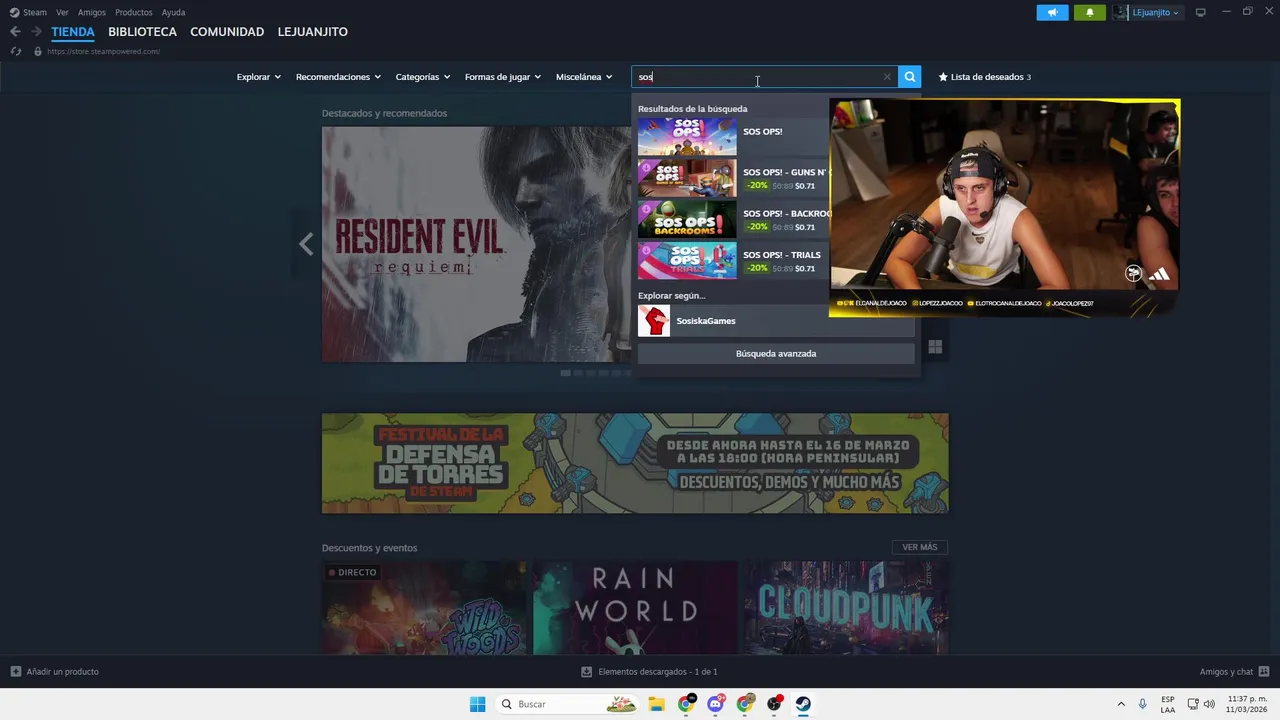Open the Amigos menu
Screen dimensions: 1280x720
[92, 12]
